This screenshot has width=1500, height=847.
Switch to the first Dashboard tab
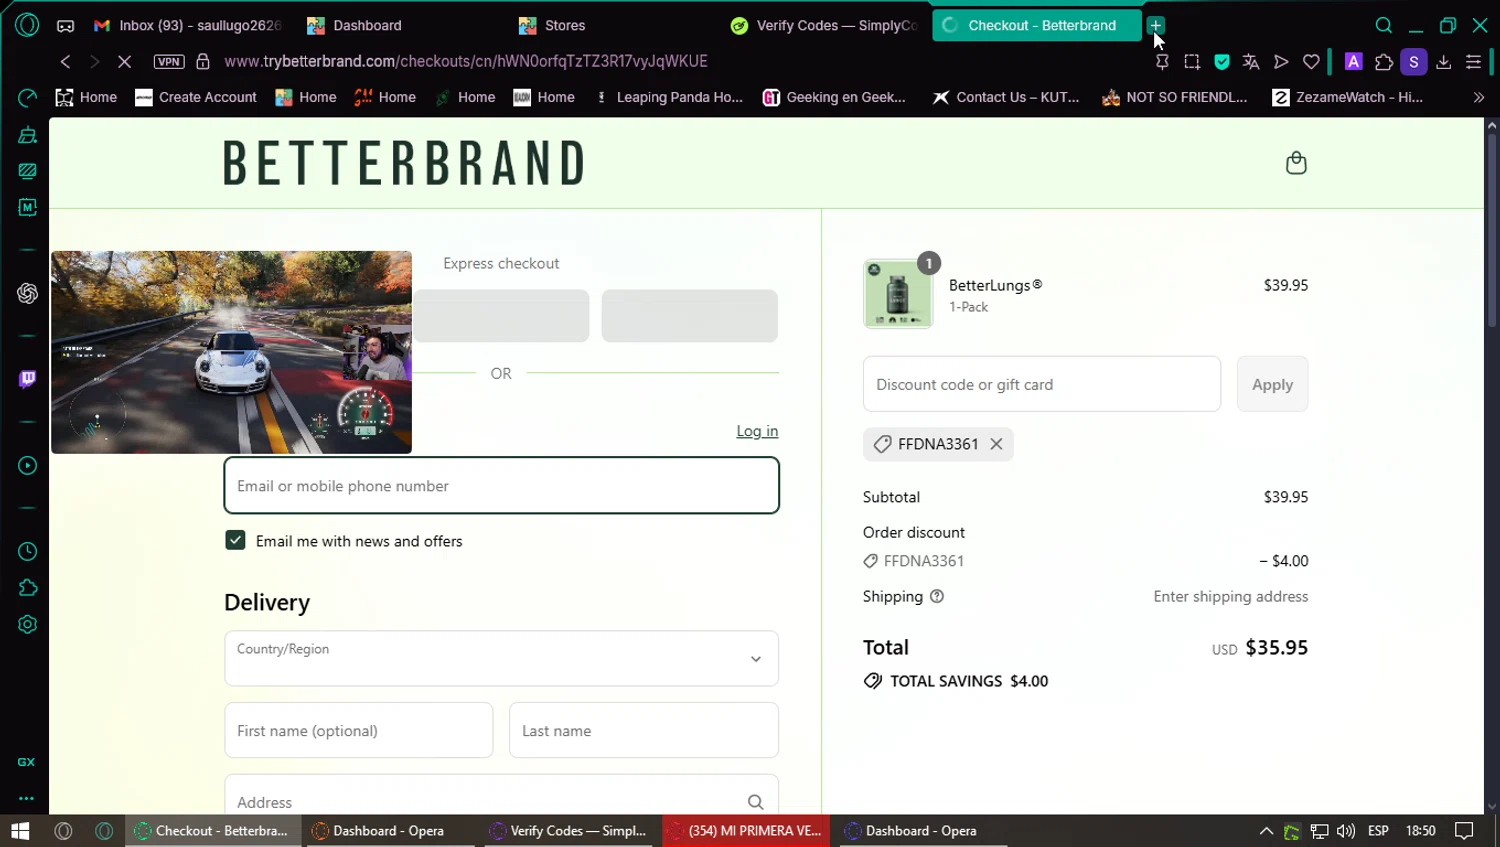tap(400, 25)
